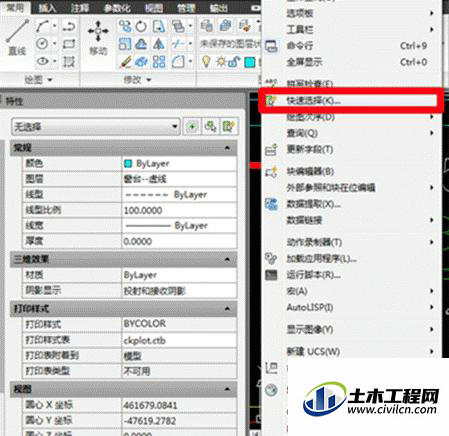Select the 直线 (Line) tool
This screenshot has width=449, height=436.
tap(17, 37)
